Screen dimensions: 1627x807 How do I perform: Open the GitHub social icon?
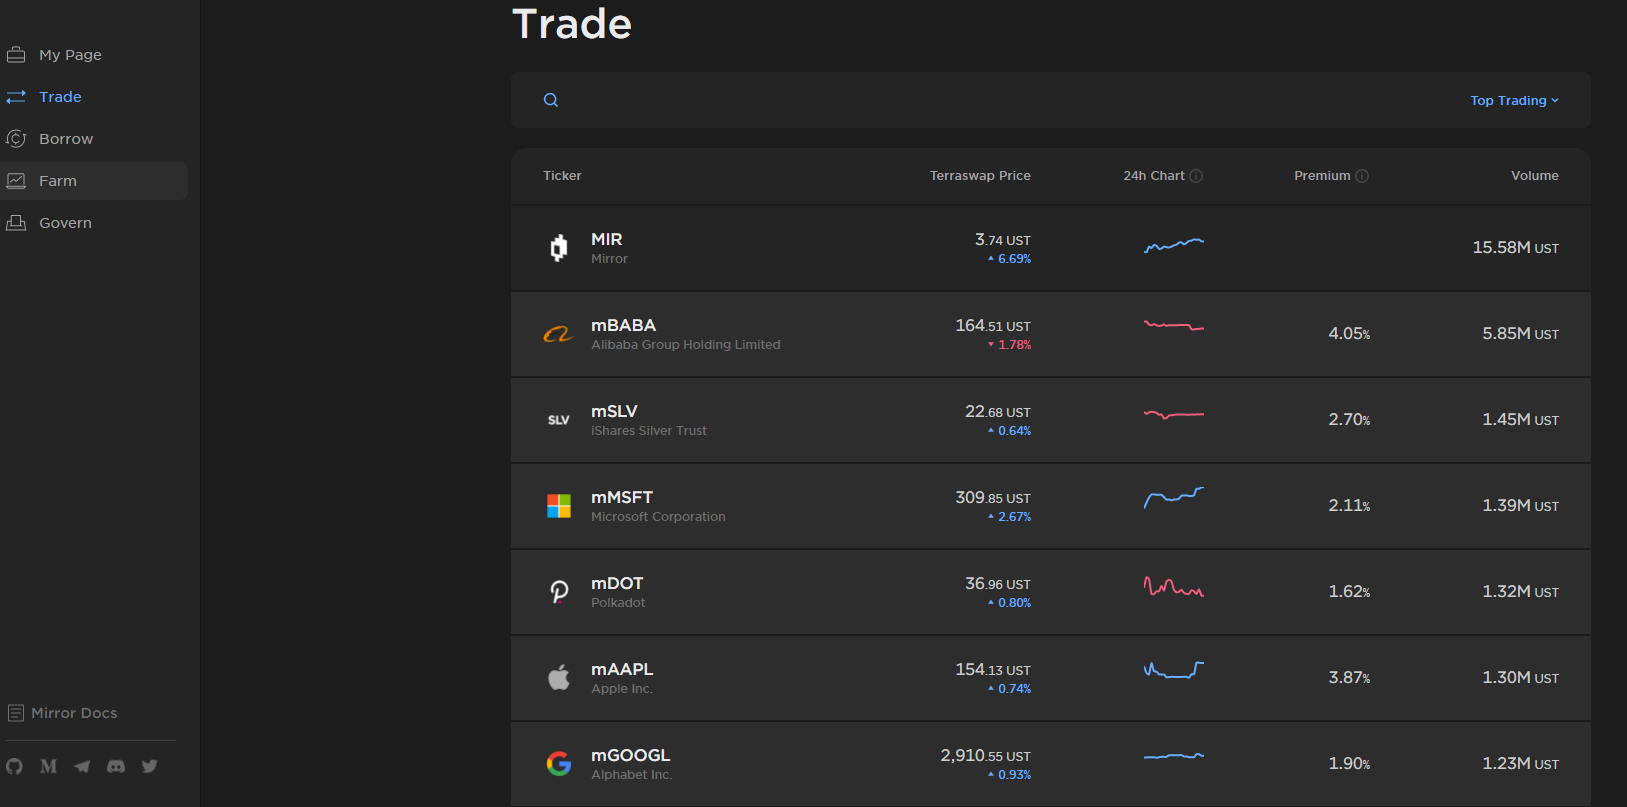pos(14,766)
